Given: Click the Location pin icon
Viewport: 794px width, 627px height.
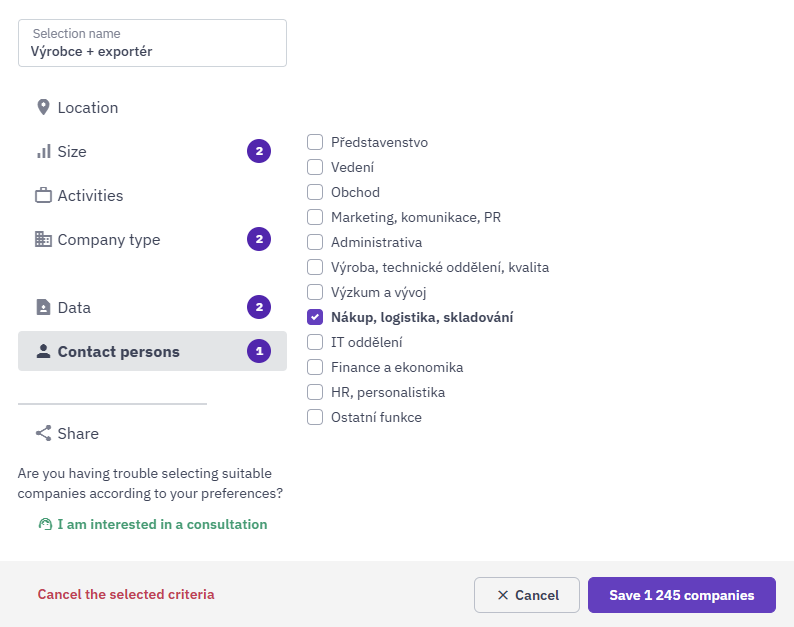Looking at the screenshot, I should (x=44, y=107).
